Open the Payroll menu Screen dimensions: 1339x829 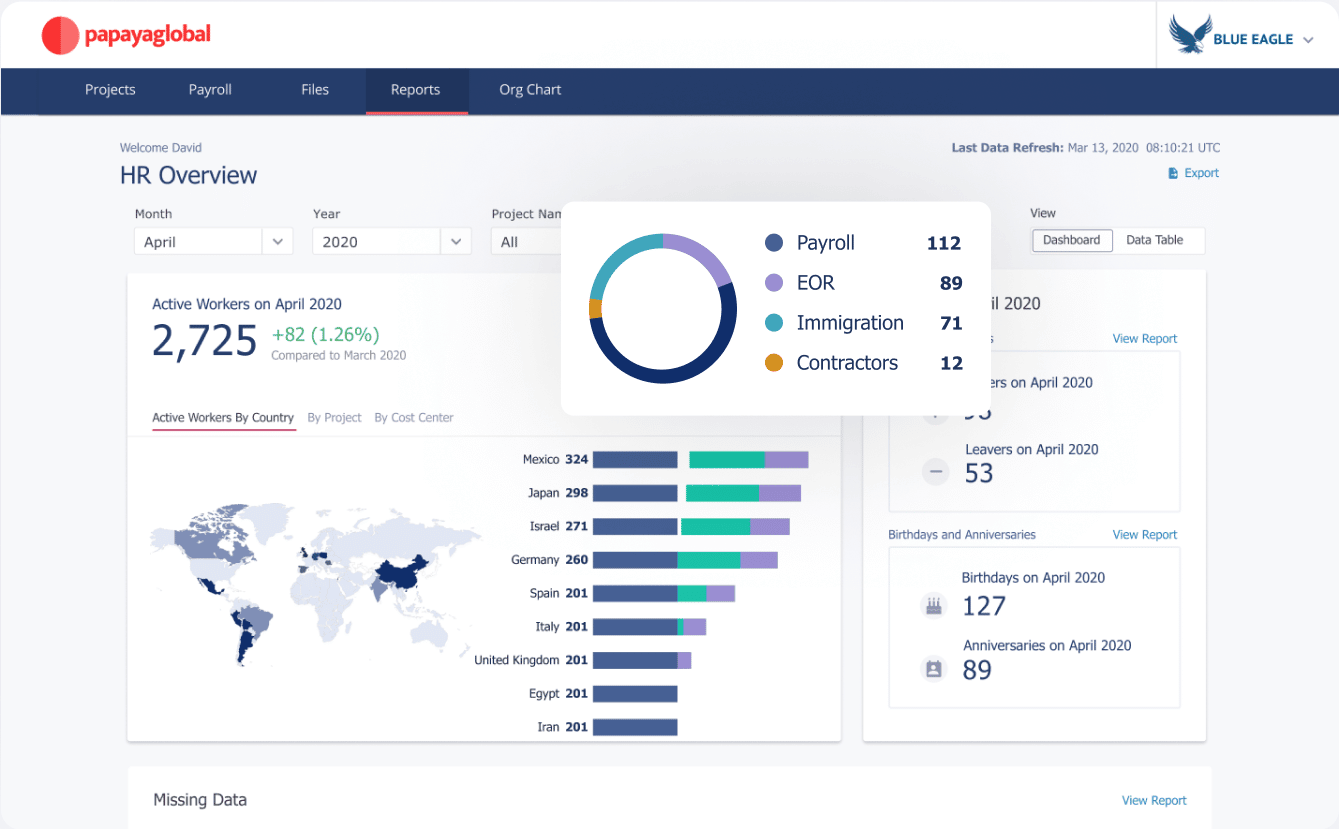tap(210, 89)
